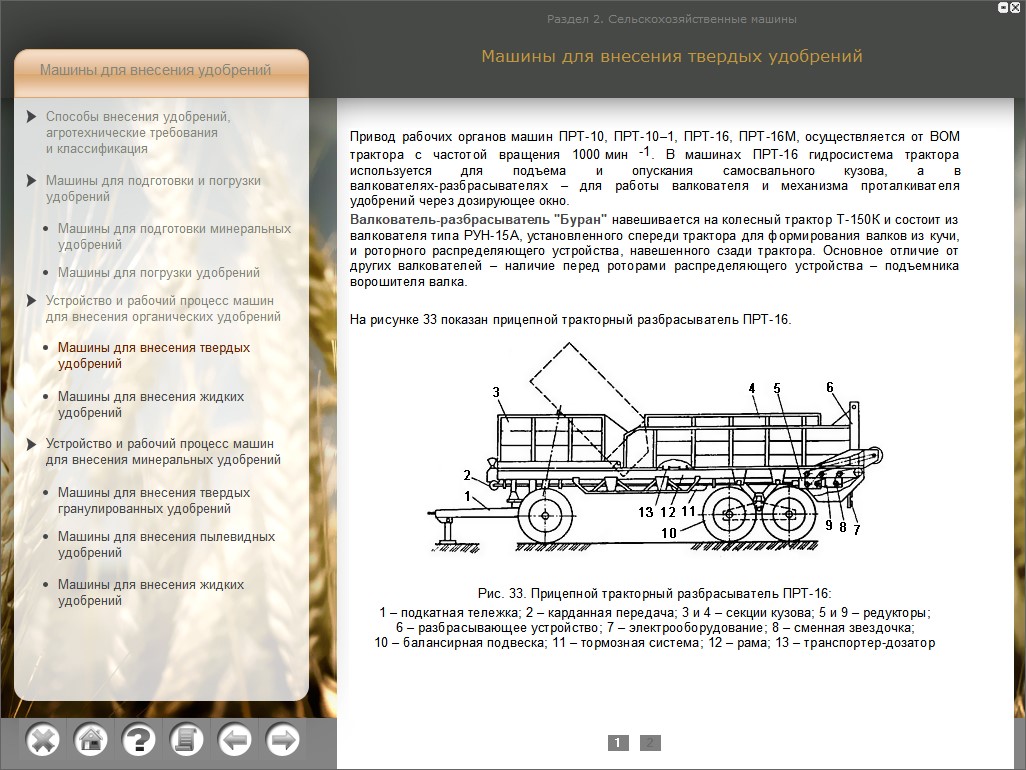Select 'Машины для внесения твердых гранулированных удобрений'
Image resolution: width=1026 pixels, height=770 pixels.
tap(154, 500)
